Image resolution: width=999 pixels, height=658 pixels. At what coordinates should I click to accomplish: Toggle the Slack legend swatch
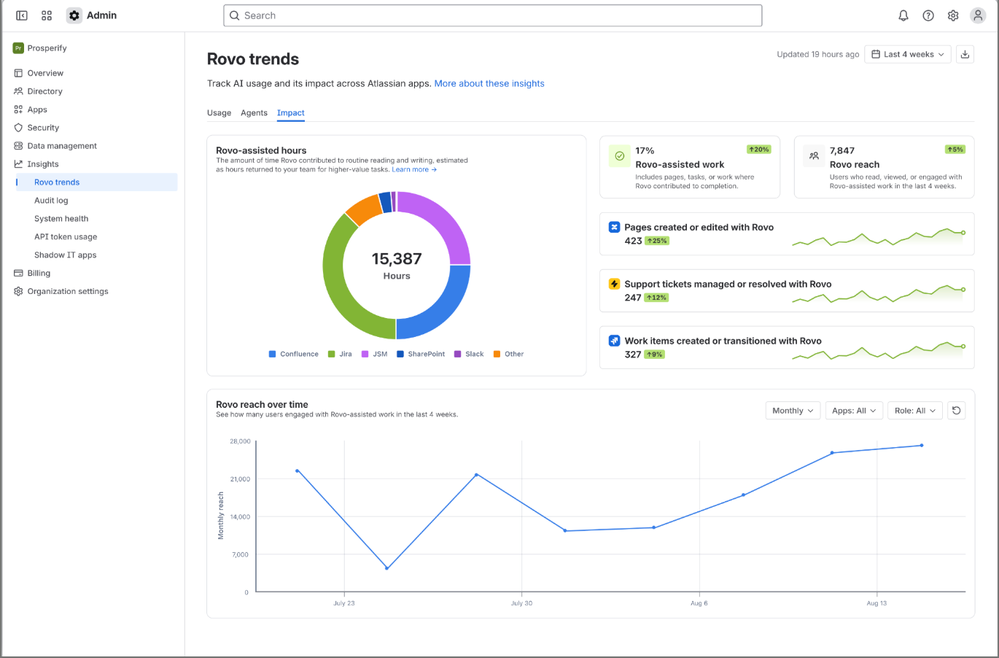point(457,354)
